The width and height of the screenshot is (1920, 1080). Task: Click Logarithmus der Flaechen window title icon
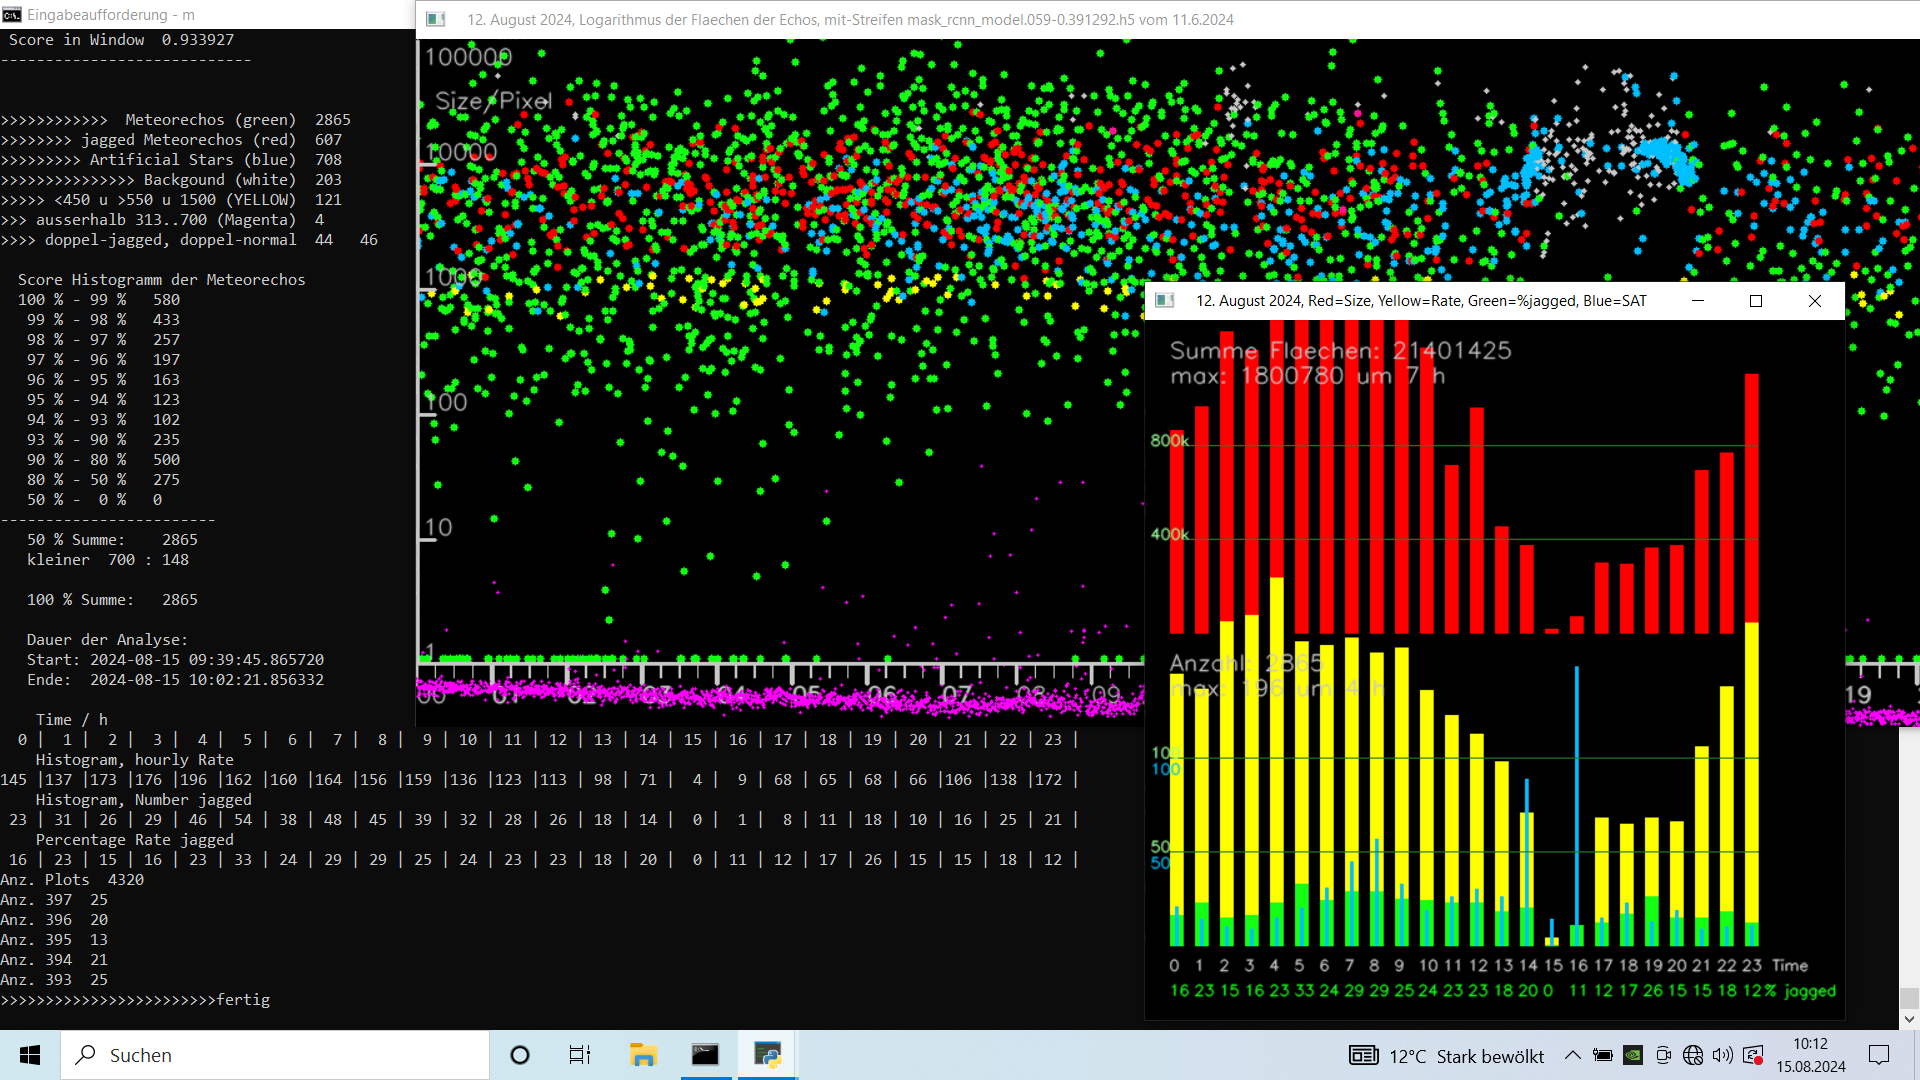tap(436, 19)
